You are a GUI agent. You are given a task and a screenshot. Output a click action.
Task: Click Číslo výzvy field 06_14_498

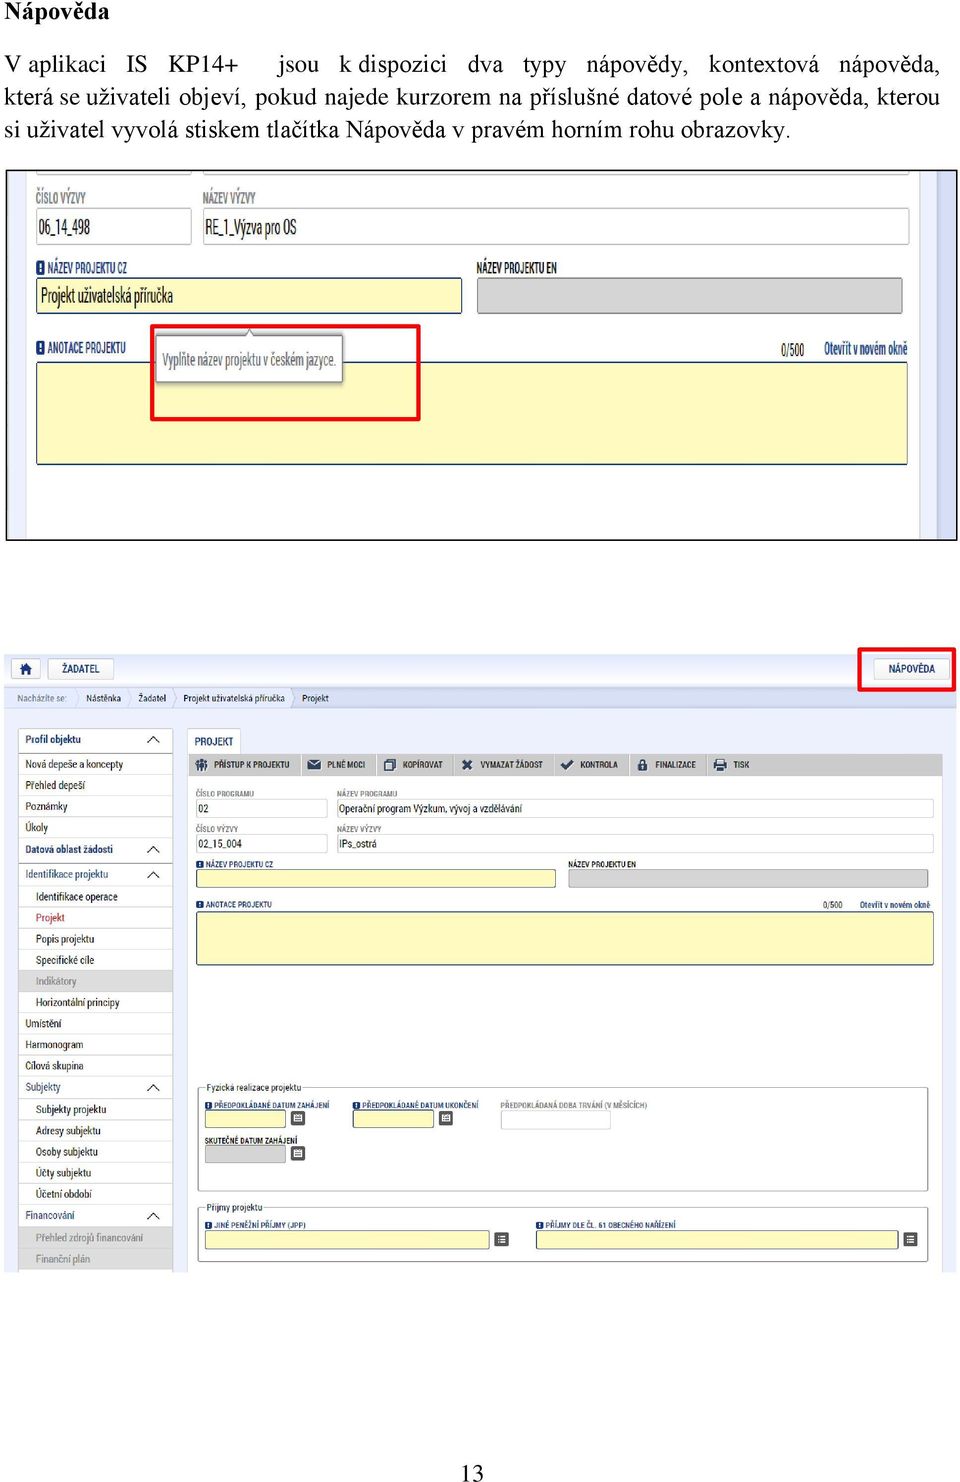pyautogui.click(x=113, y=227)
